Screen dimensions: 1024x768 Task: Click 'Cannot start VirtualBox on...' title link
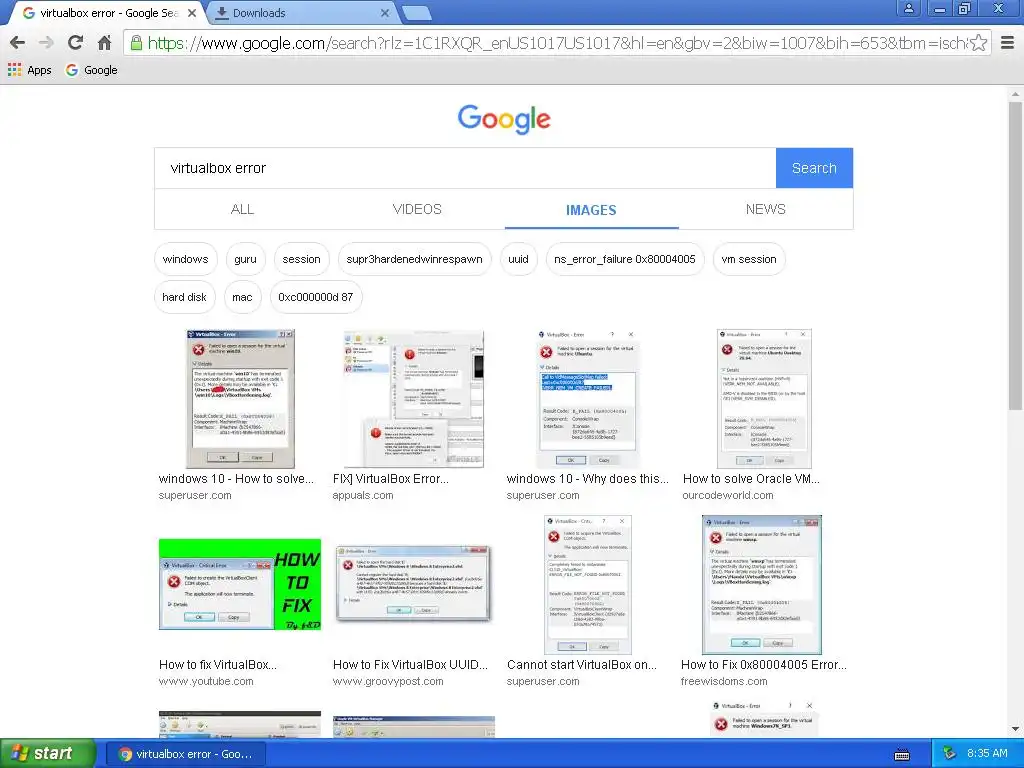(582, 665)
